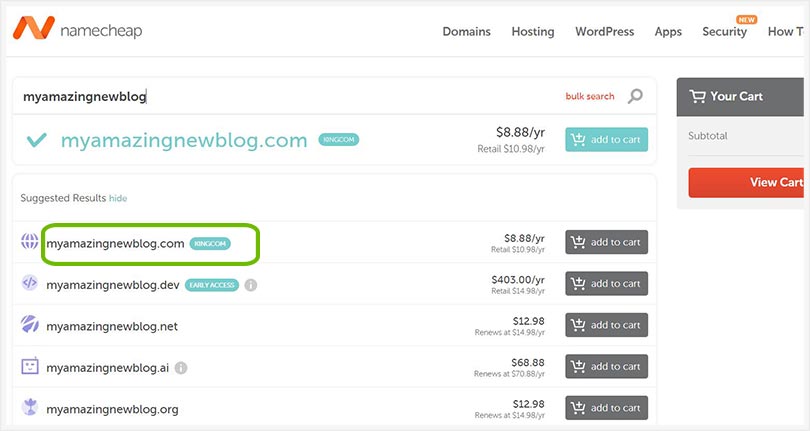Open the WordPress menu

click(604, 32)
